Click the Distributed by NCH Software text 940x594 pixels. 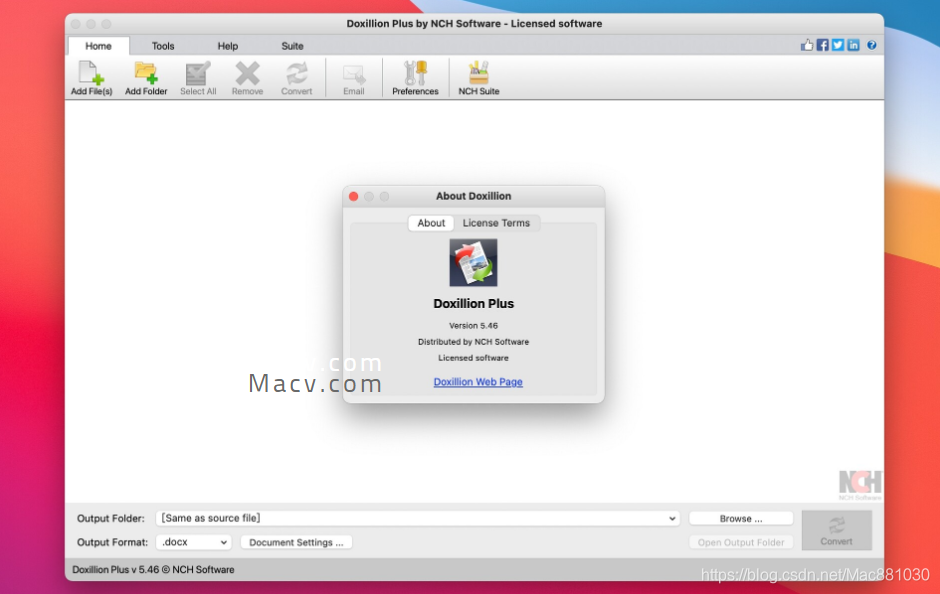pos(473,342)
